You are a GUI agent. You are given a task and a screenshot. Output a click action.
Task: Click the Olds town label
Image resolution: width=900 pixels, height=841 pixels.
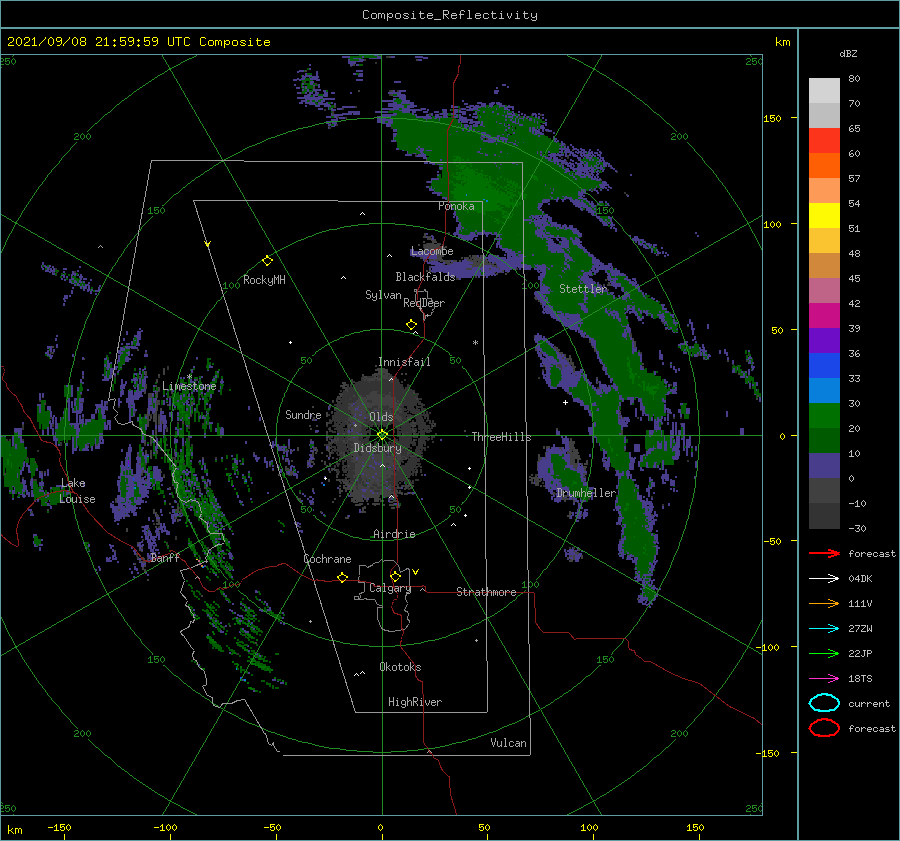381,417
